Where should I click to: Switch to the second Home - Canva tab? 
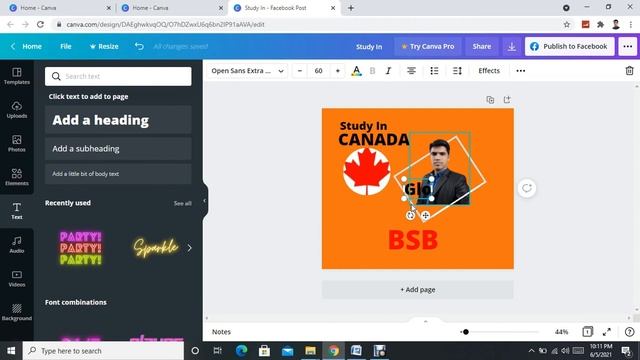(172, 8)
